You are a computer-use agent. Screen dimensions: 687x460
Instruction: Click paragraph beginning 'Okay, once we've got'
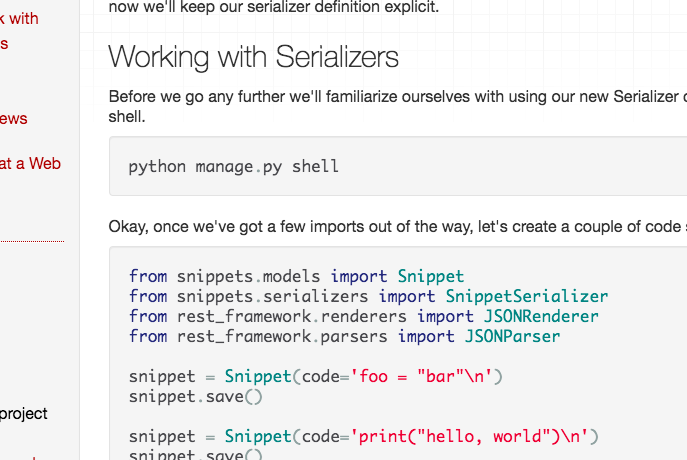click(x=398, y=226)
